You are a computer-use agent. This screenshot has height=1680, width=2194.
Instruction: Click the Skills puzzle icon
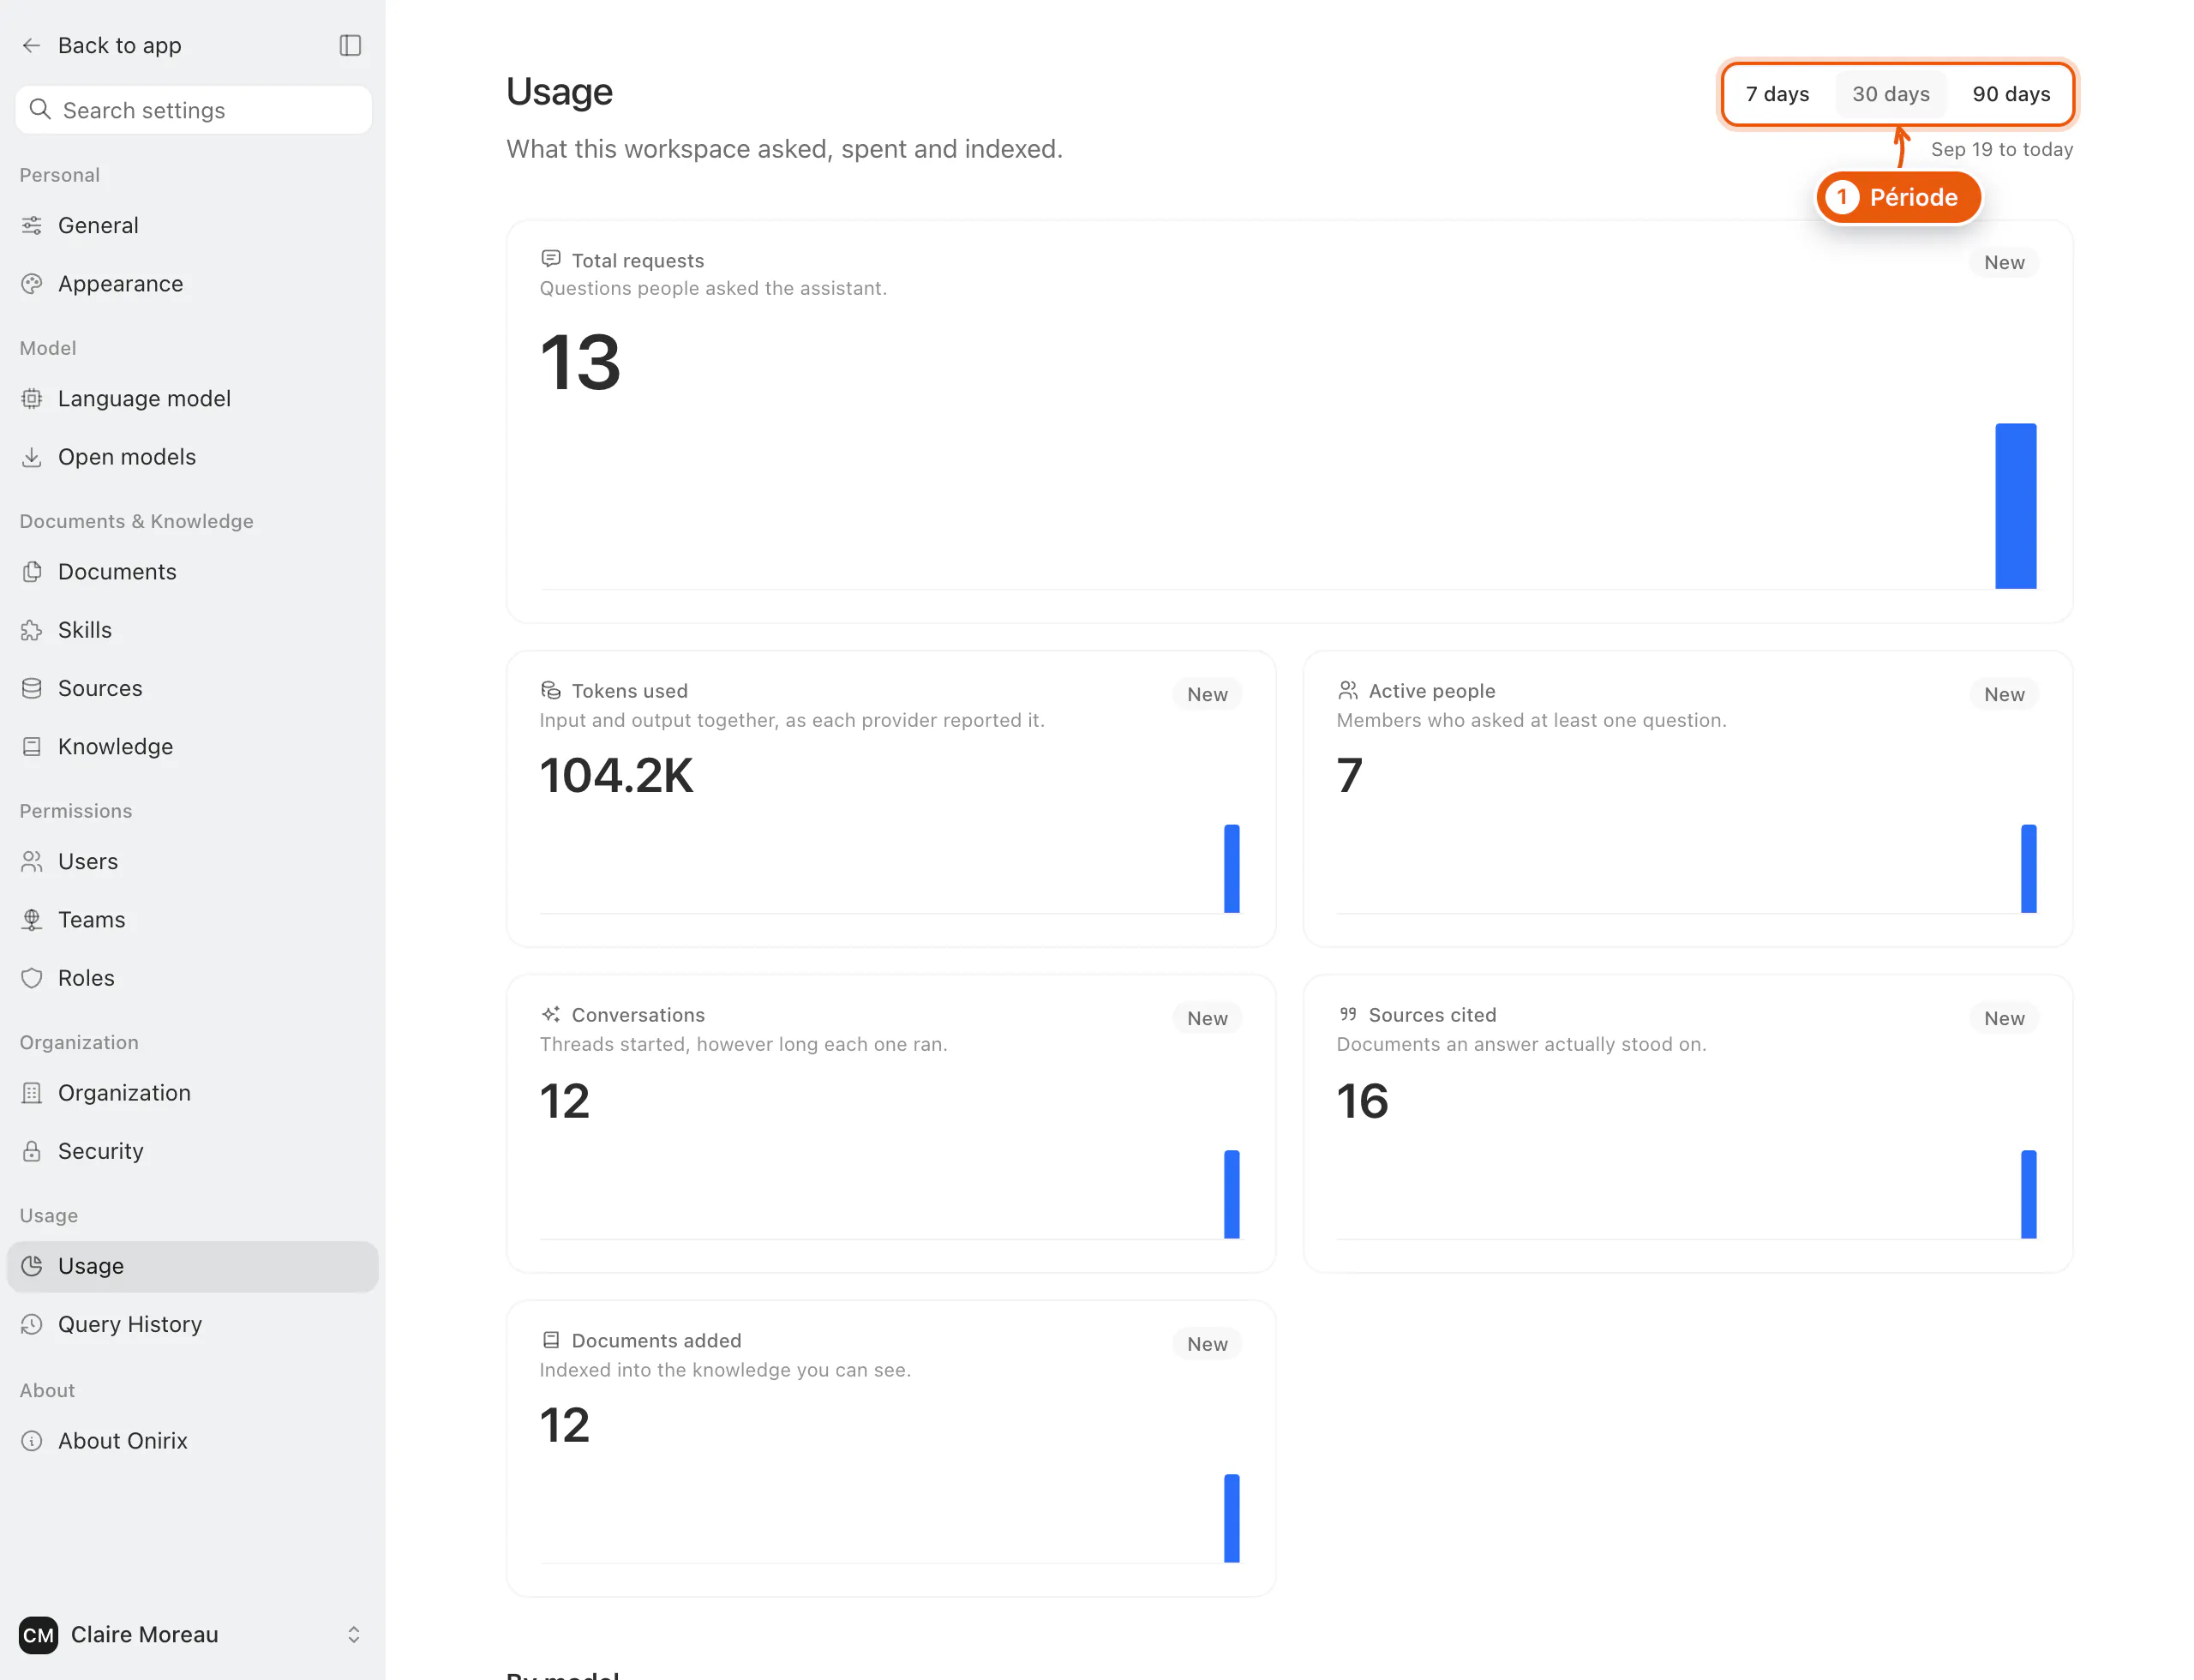tap(32, 630)
